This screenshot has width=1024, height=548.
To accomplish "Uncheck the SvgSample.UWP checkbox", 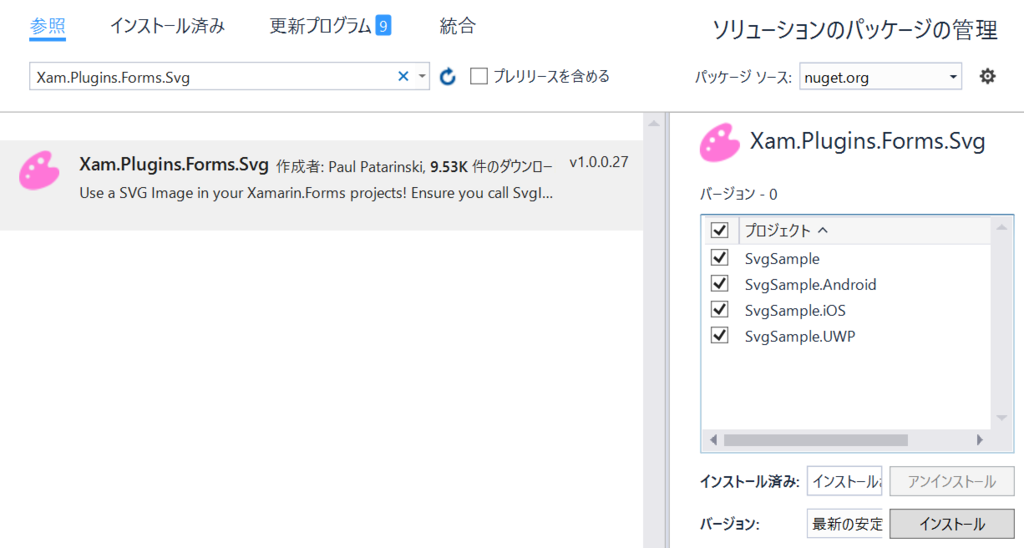I will tap(719, 336).
